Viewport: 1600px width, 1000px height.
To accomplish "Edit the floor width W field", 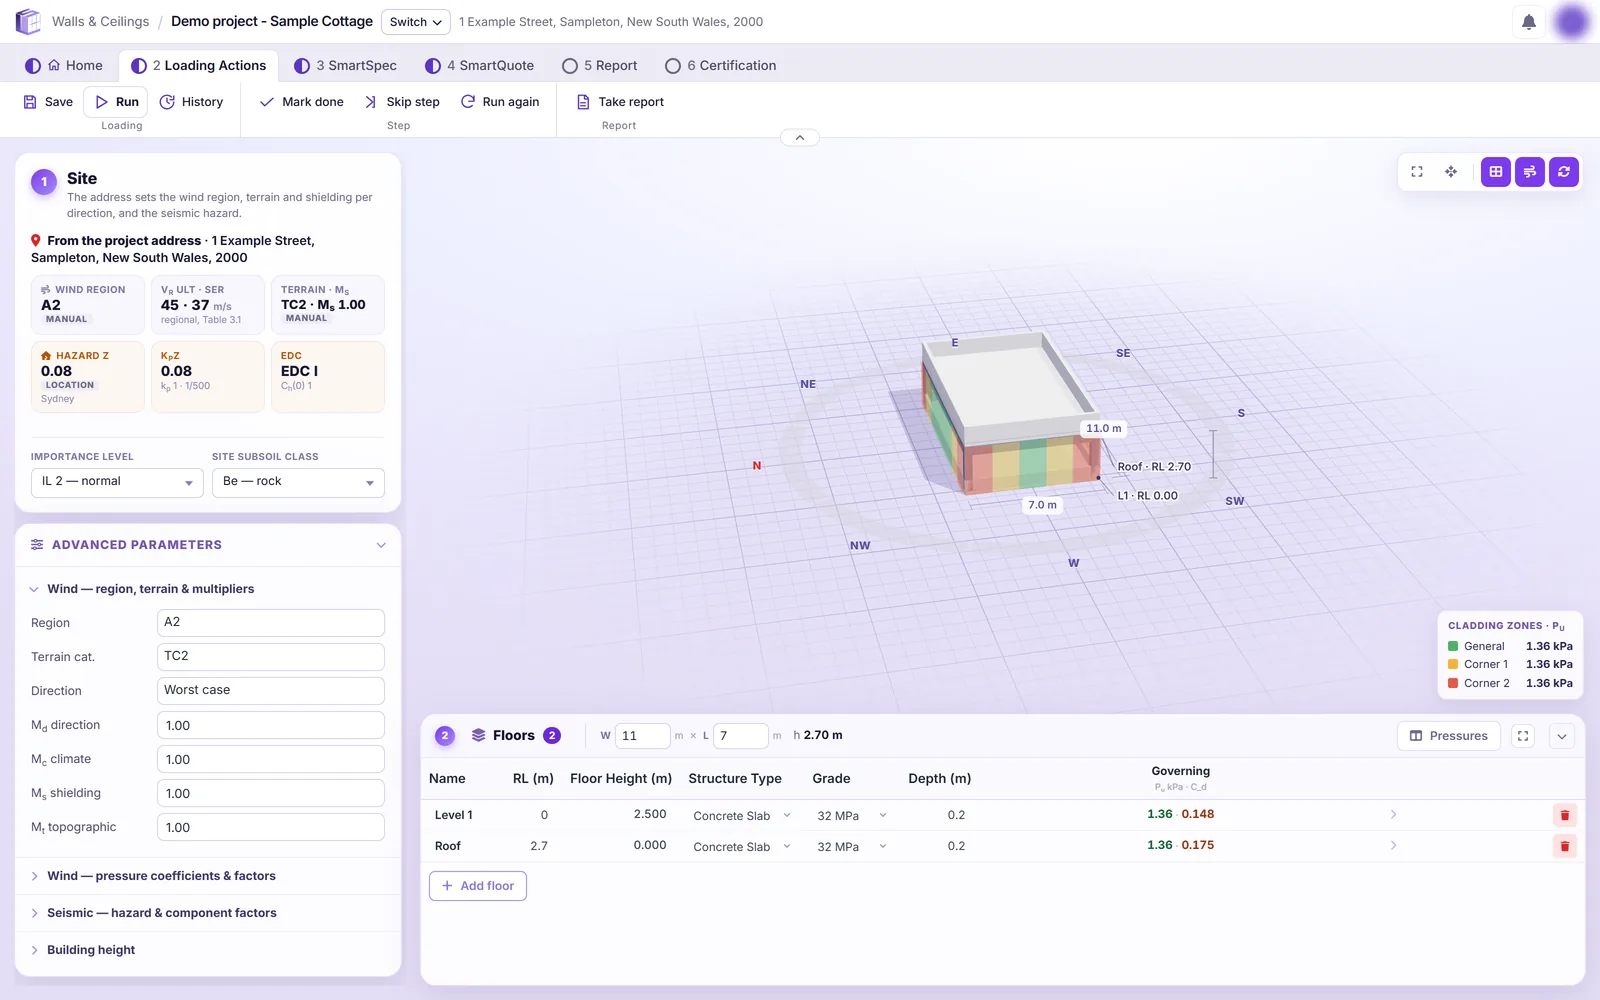I will tap(642, 736).
